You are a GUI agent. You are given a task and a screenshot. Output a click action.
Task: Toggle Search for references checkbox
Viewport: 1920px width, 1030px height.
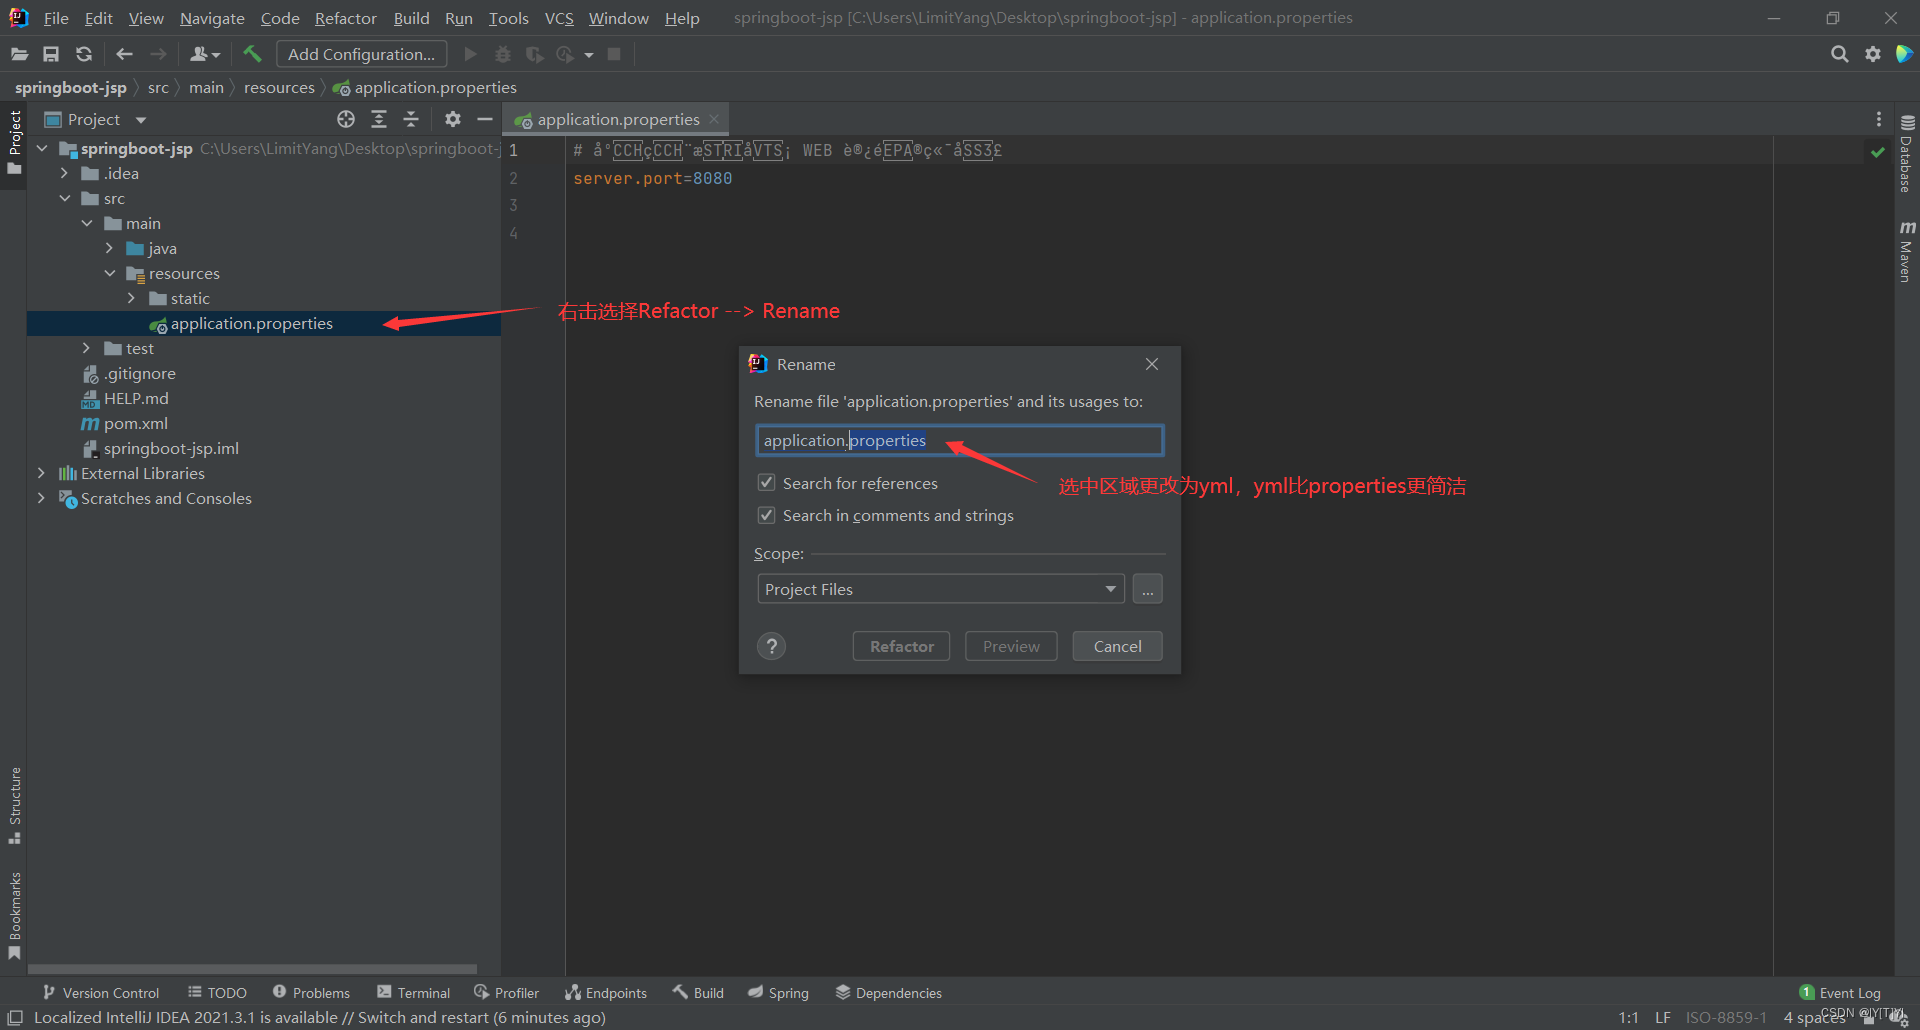766,483
